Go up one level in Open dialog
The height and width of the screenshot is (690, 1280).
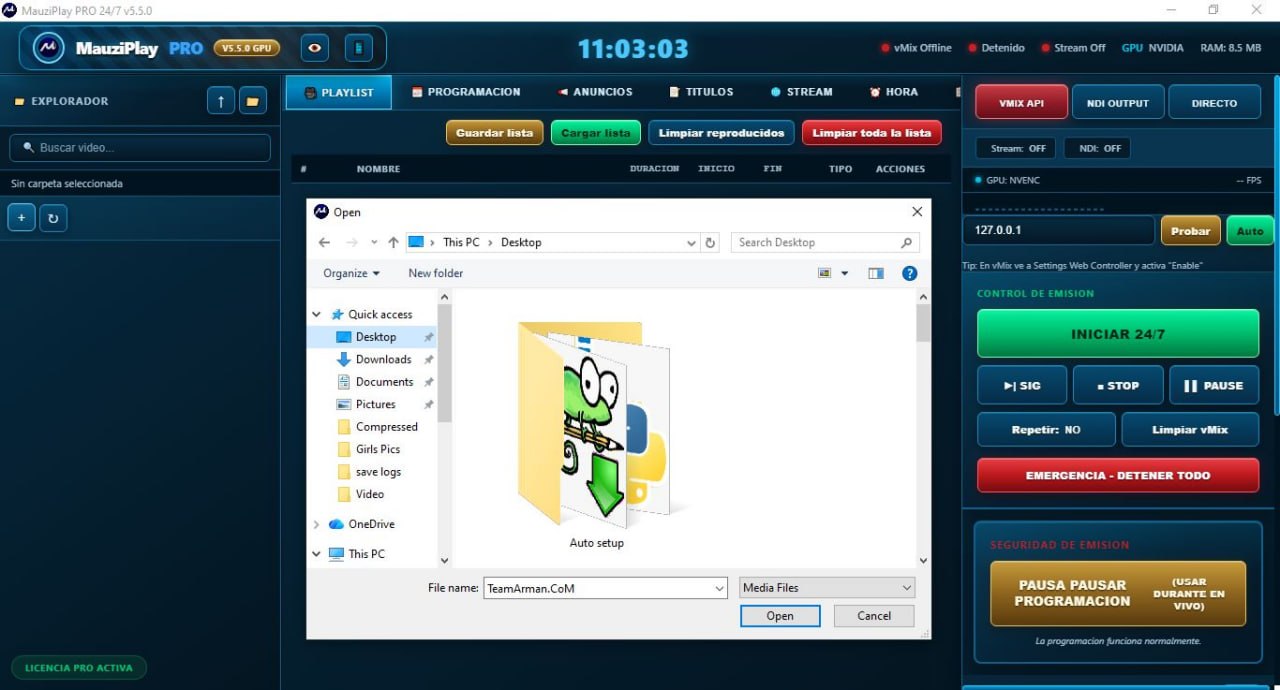pos(393,242)
